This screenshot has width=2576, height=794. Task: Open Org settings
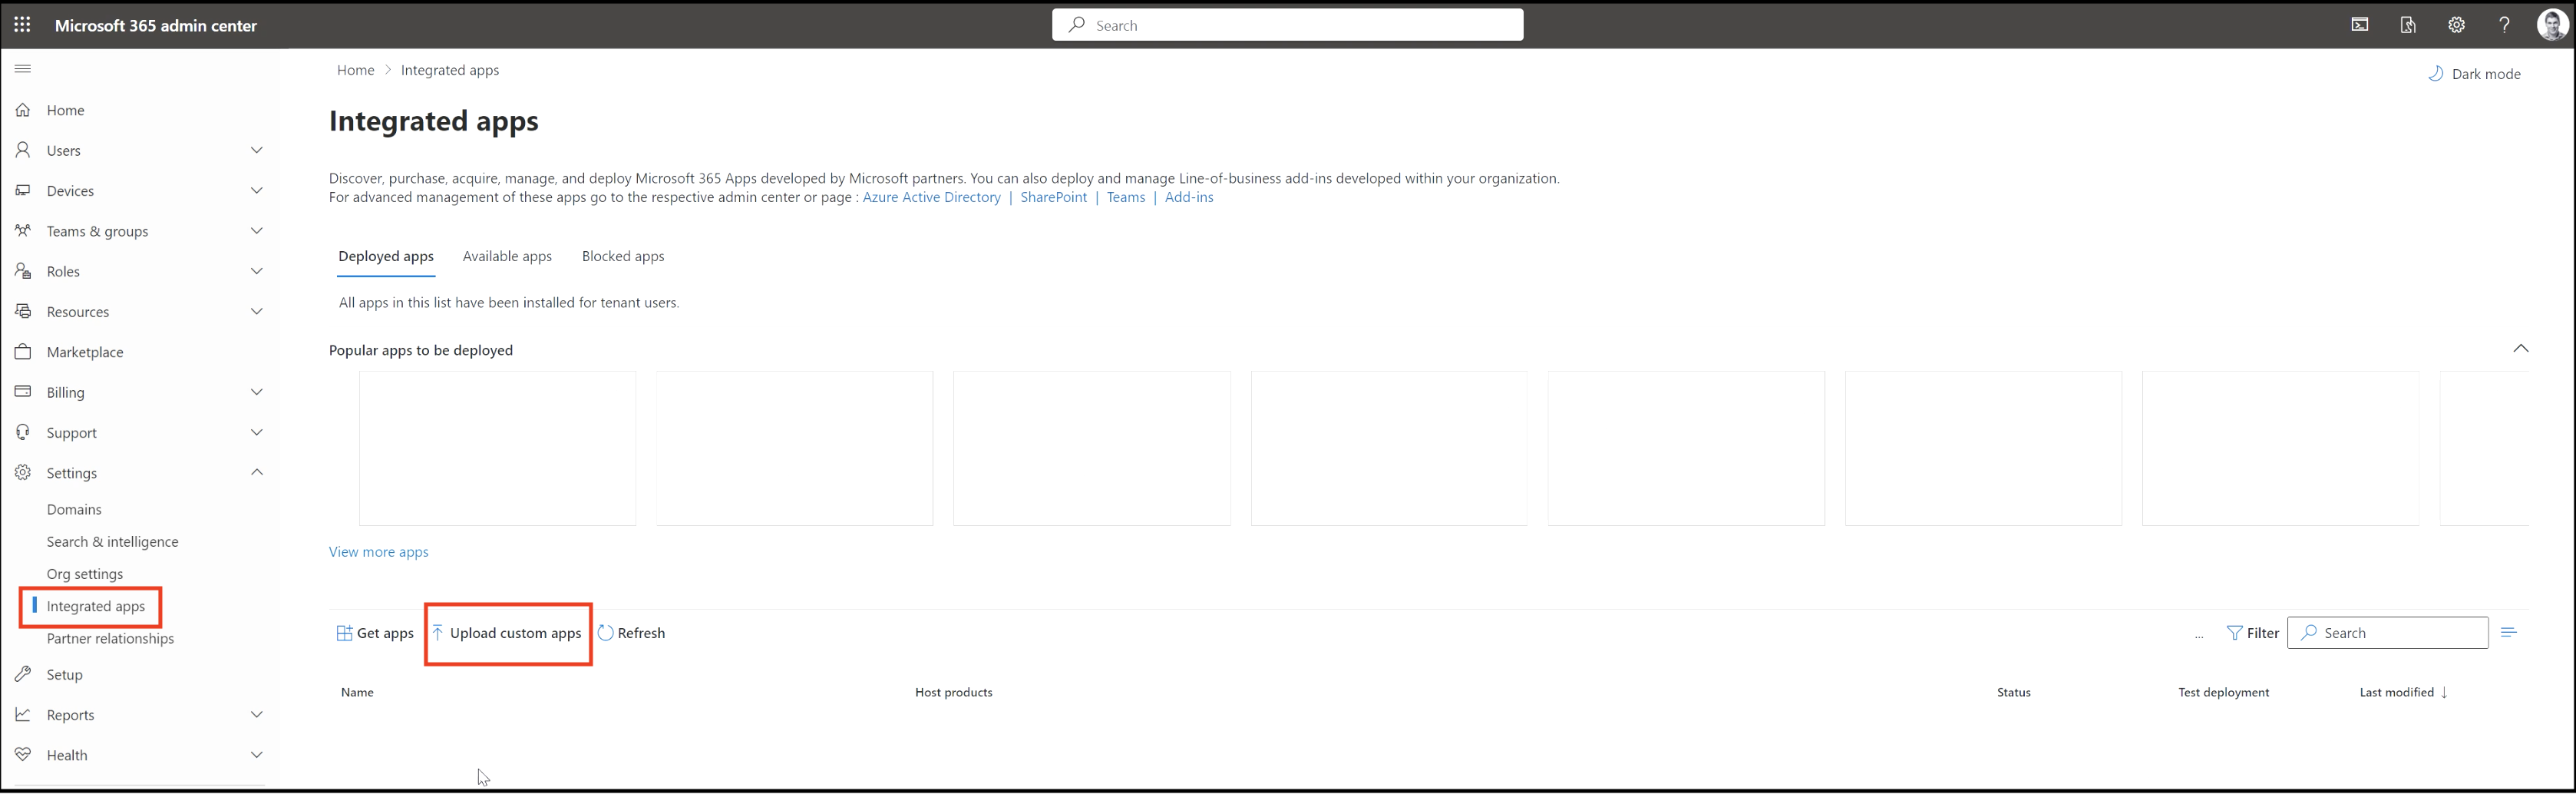(x=85, y=574)
